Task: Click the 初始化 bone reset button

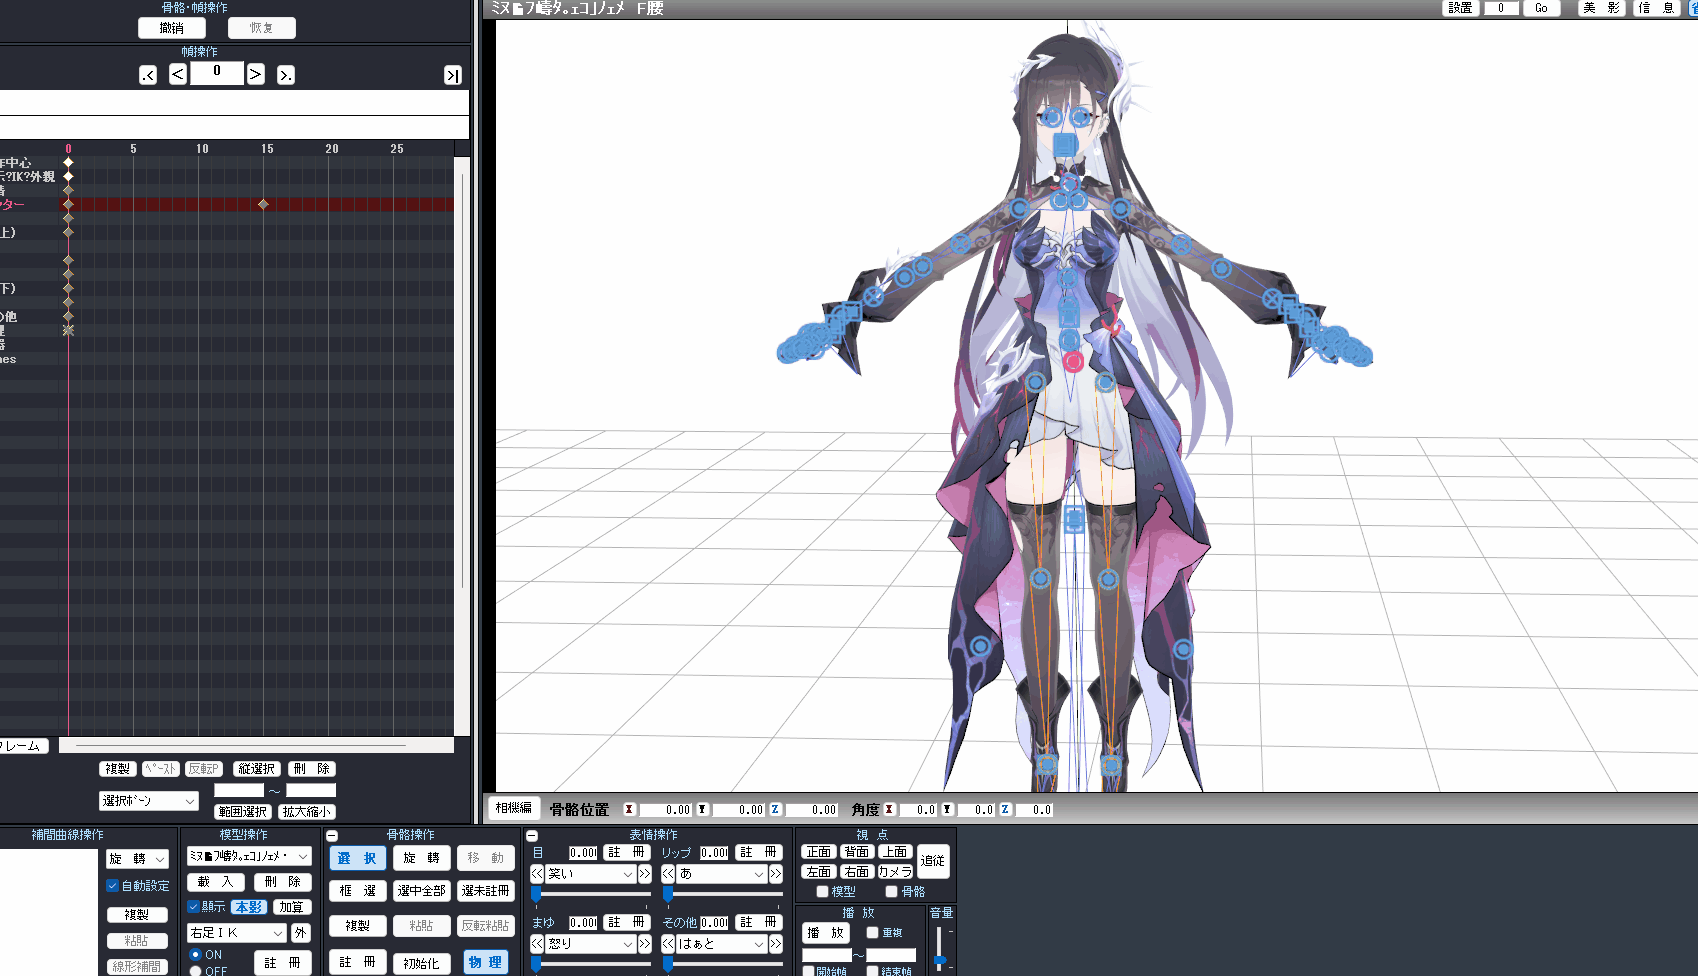Action: click(x=421, y=963)
